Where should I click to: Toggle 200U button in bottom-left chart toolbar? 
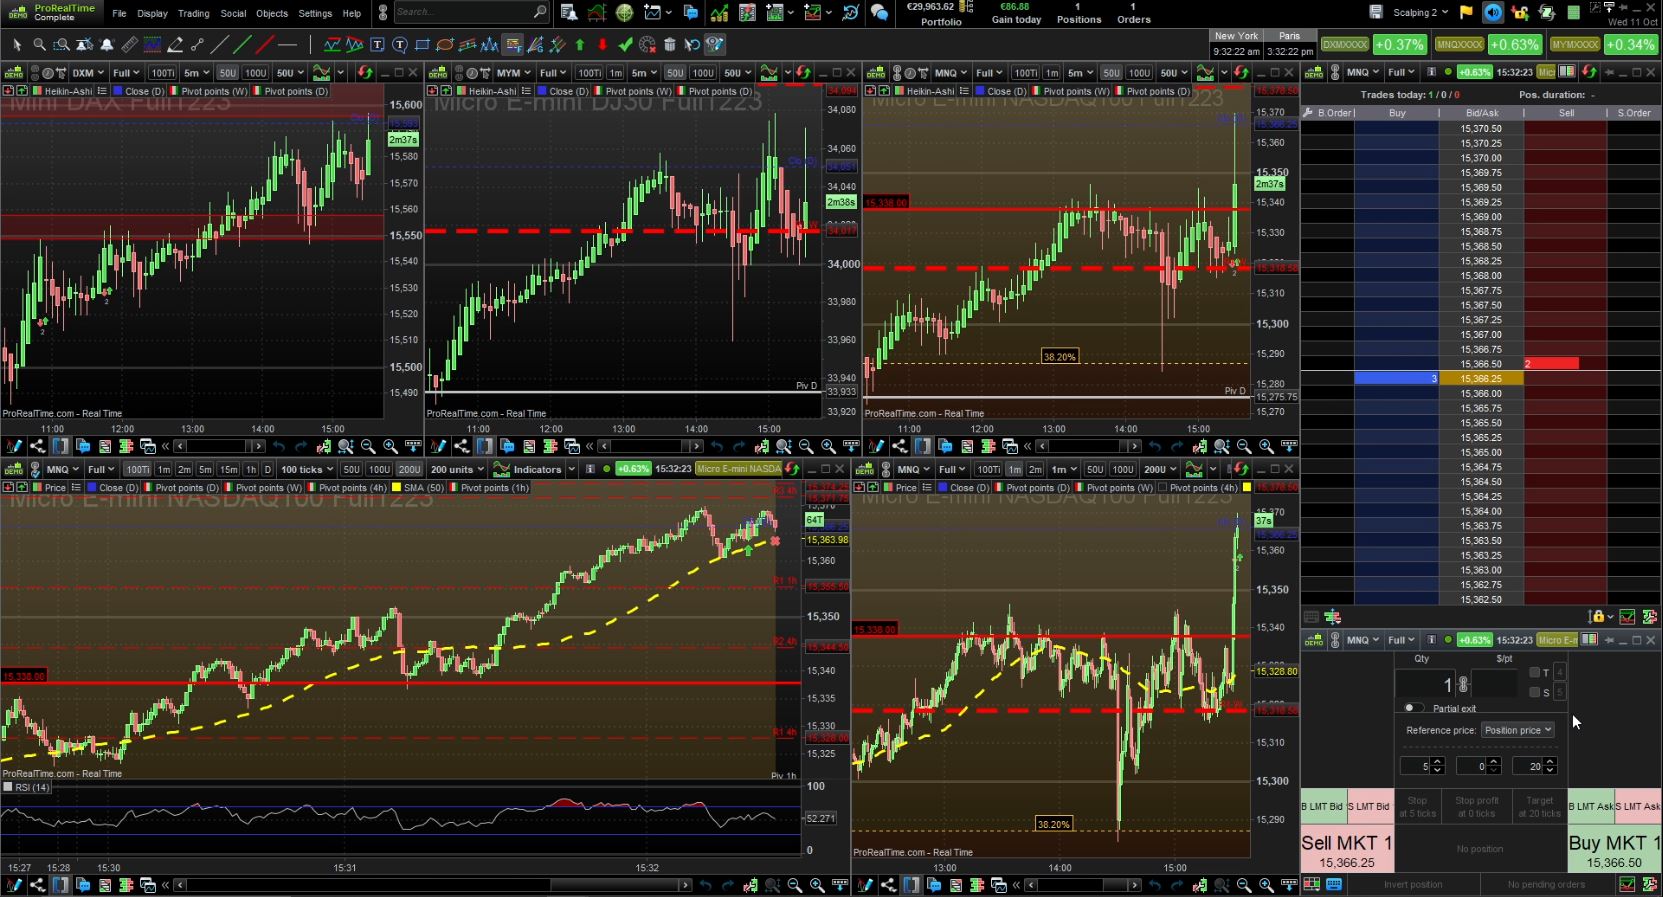410,469
